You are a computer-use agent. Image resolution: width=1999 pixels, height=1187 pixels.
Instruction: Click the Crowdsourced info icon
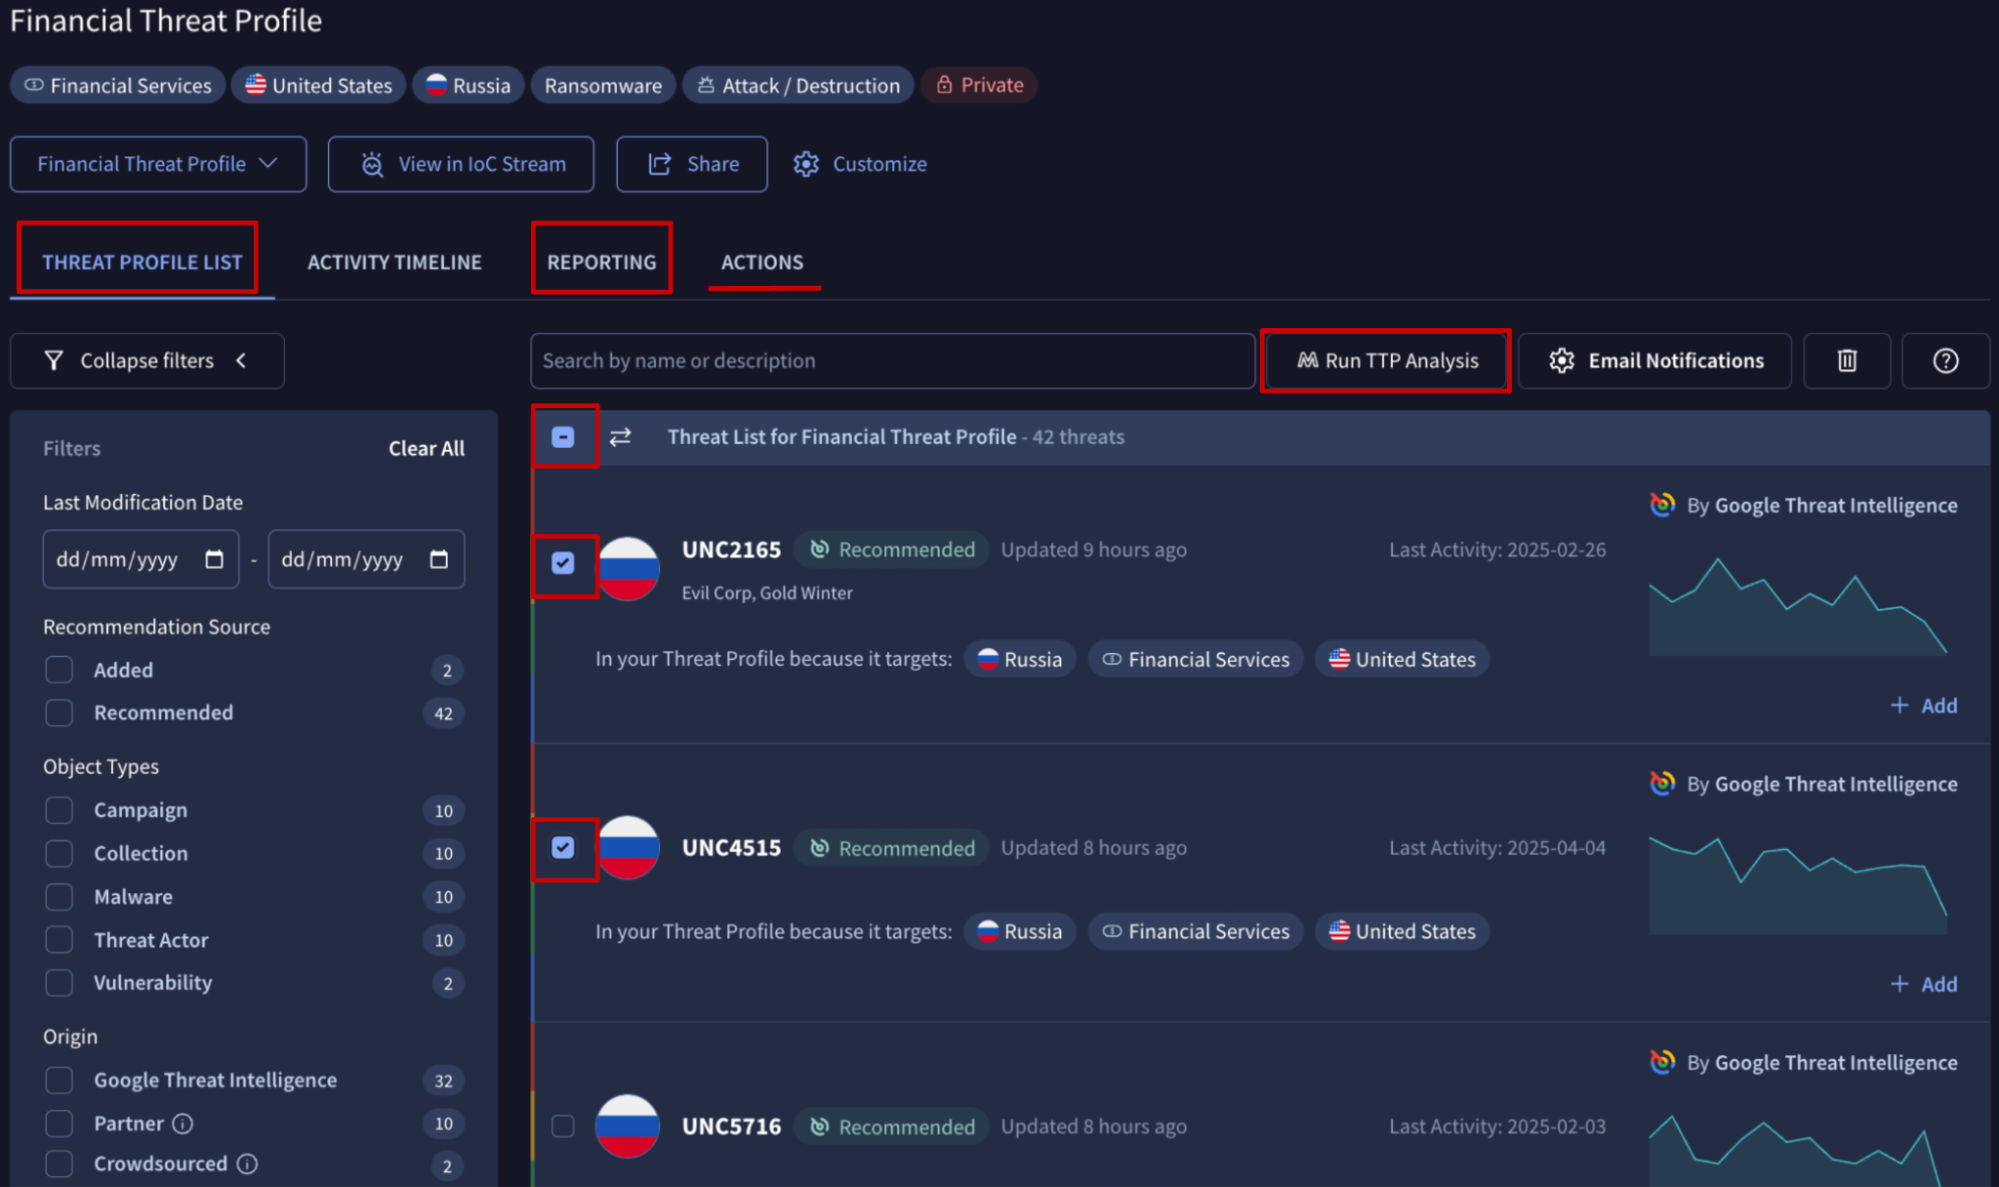click(x=247, y=1164)
